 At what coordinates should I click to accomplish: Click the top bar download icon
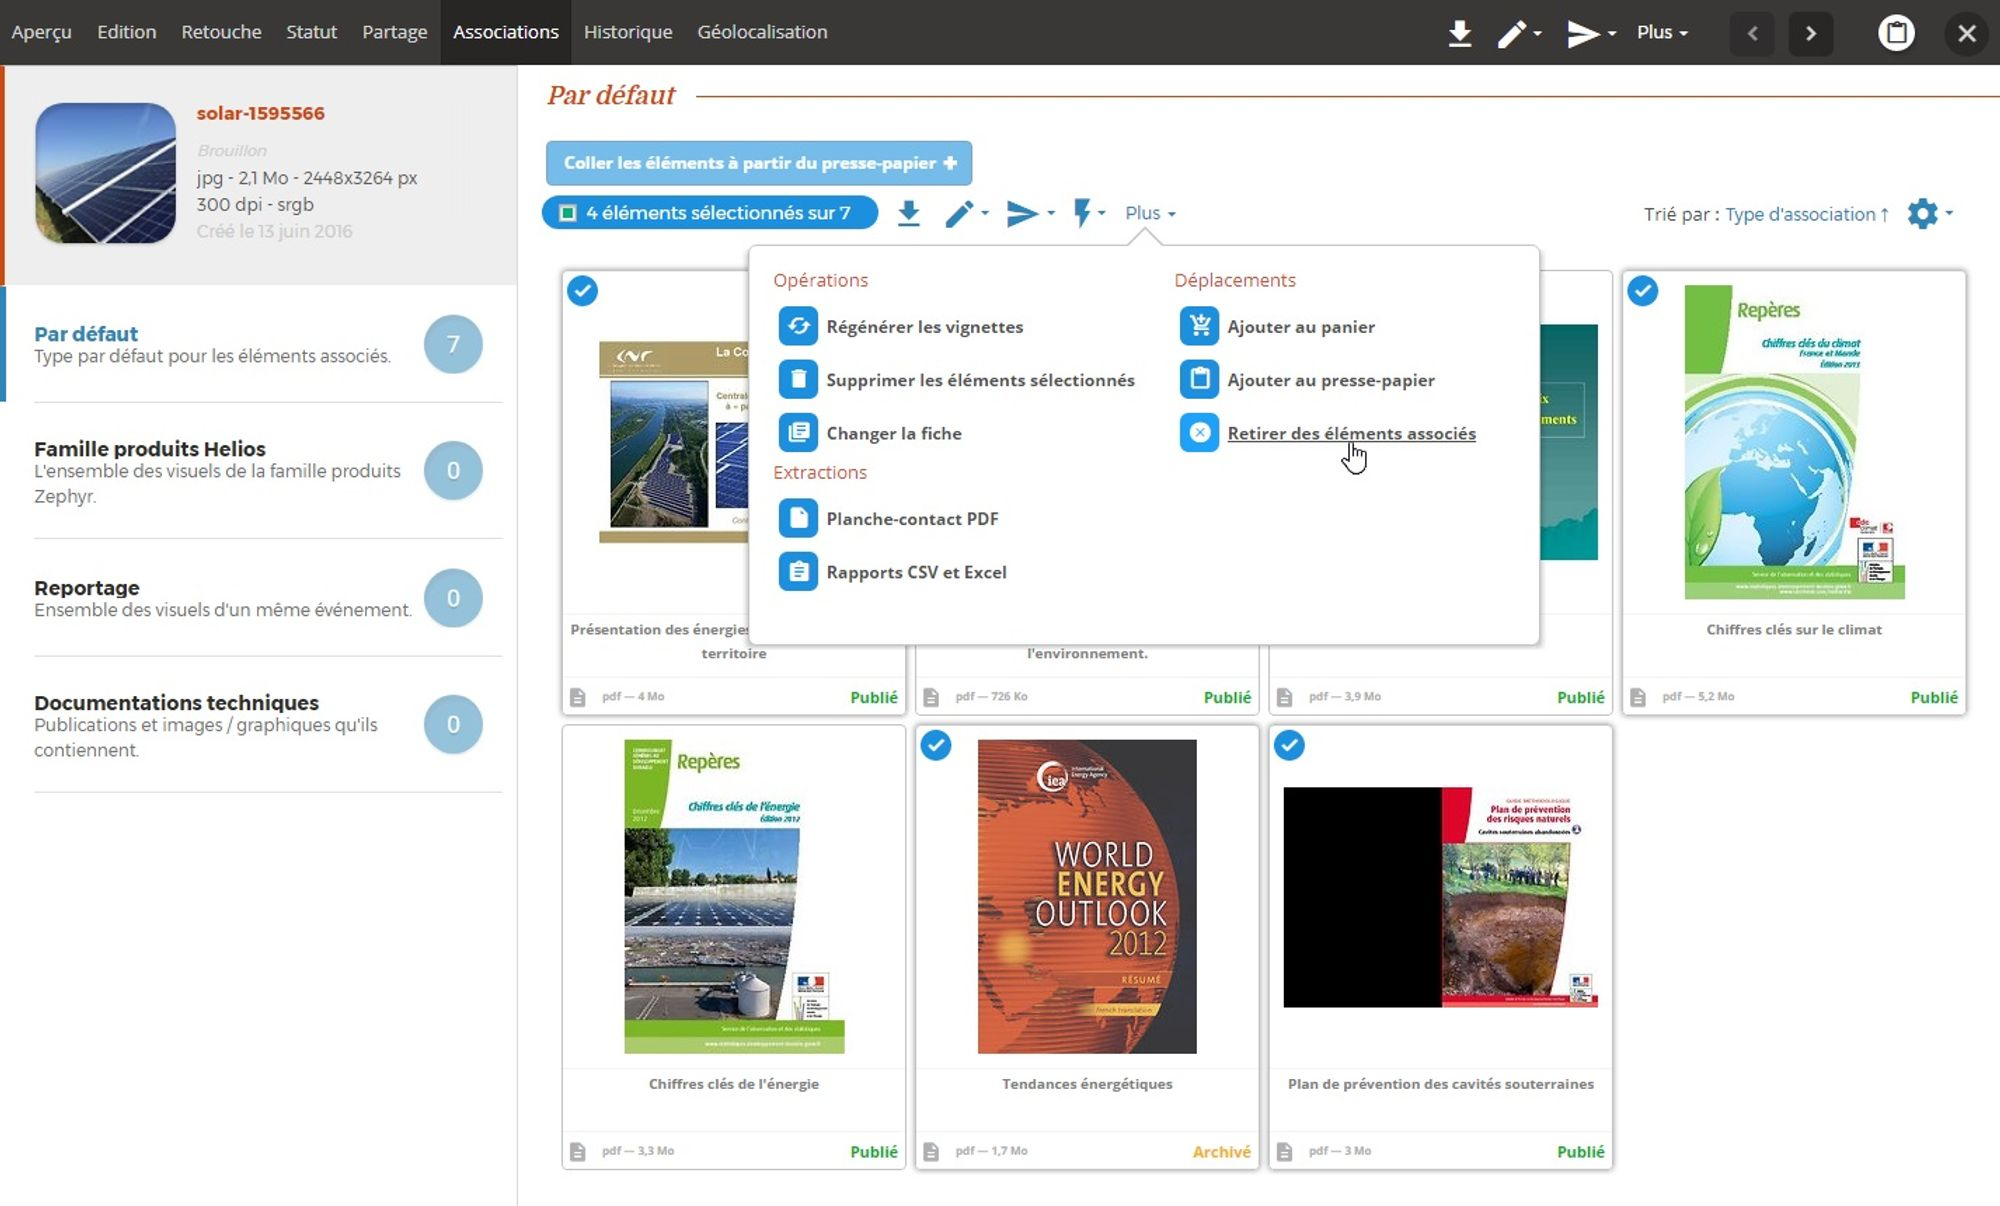coord(1459,33)
